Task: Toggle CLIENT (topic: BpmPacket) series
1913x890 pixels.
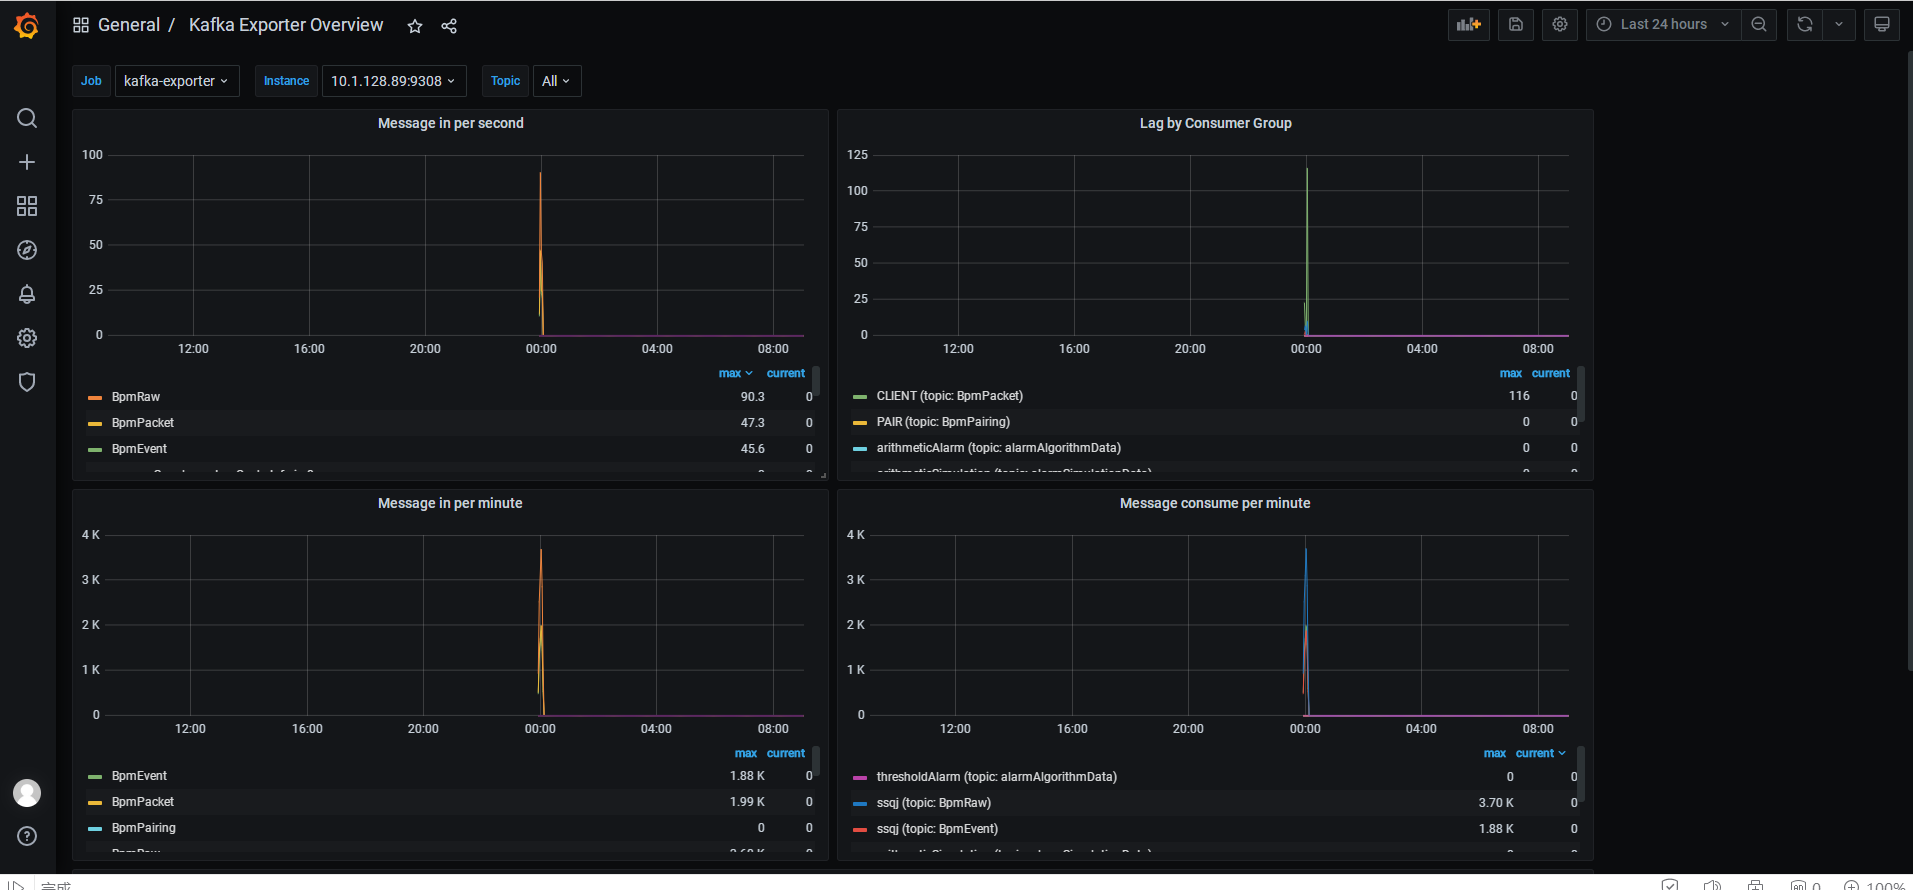Action: [x=950, y=396]
